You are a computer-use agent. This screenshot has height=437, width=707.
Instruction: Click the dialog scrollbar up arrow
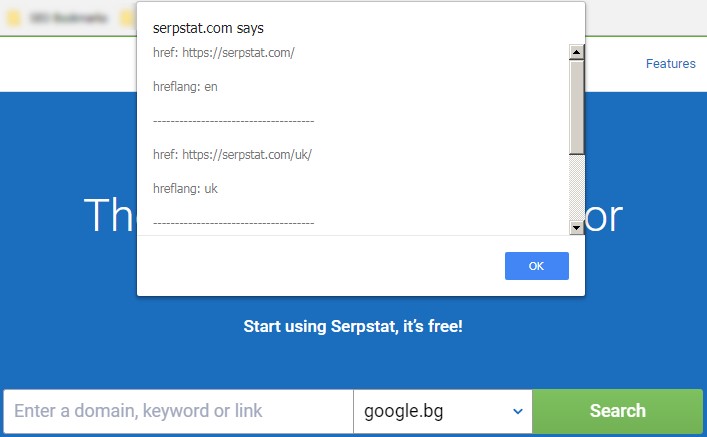pos(576,52)
